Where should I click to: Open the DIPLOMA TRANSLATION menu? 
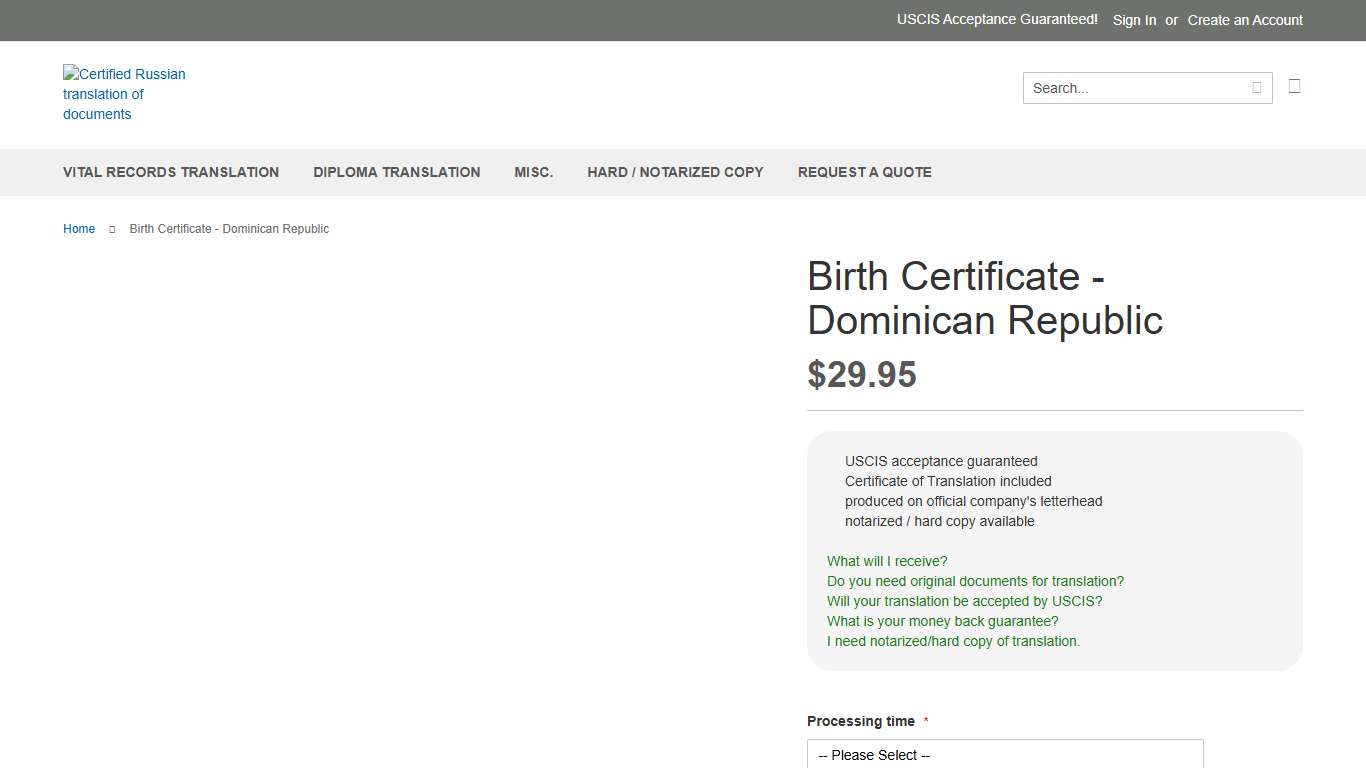(396, 172)
